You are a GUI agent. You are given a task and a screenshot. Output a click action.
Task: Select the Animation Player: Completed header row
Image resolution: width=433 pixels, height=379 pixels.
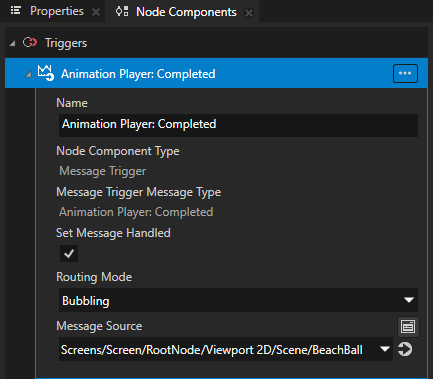tap(216, 73)
